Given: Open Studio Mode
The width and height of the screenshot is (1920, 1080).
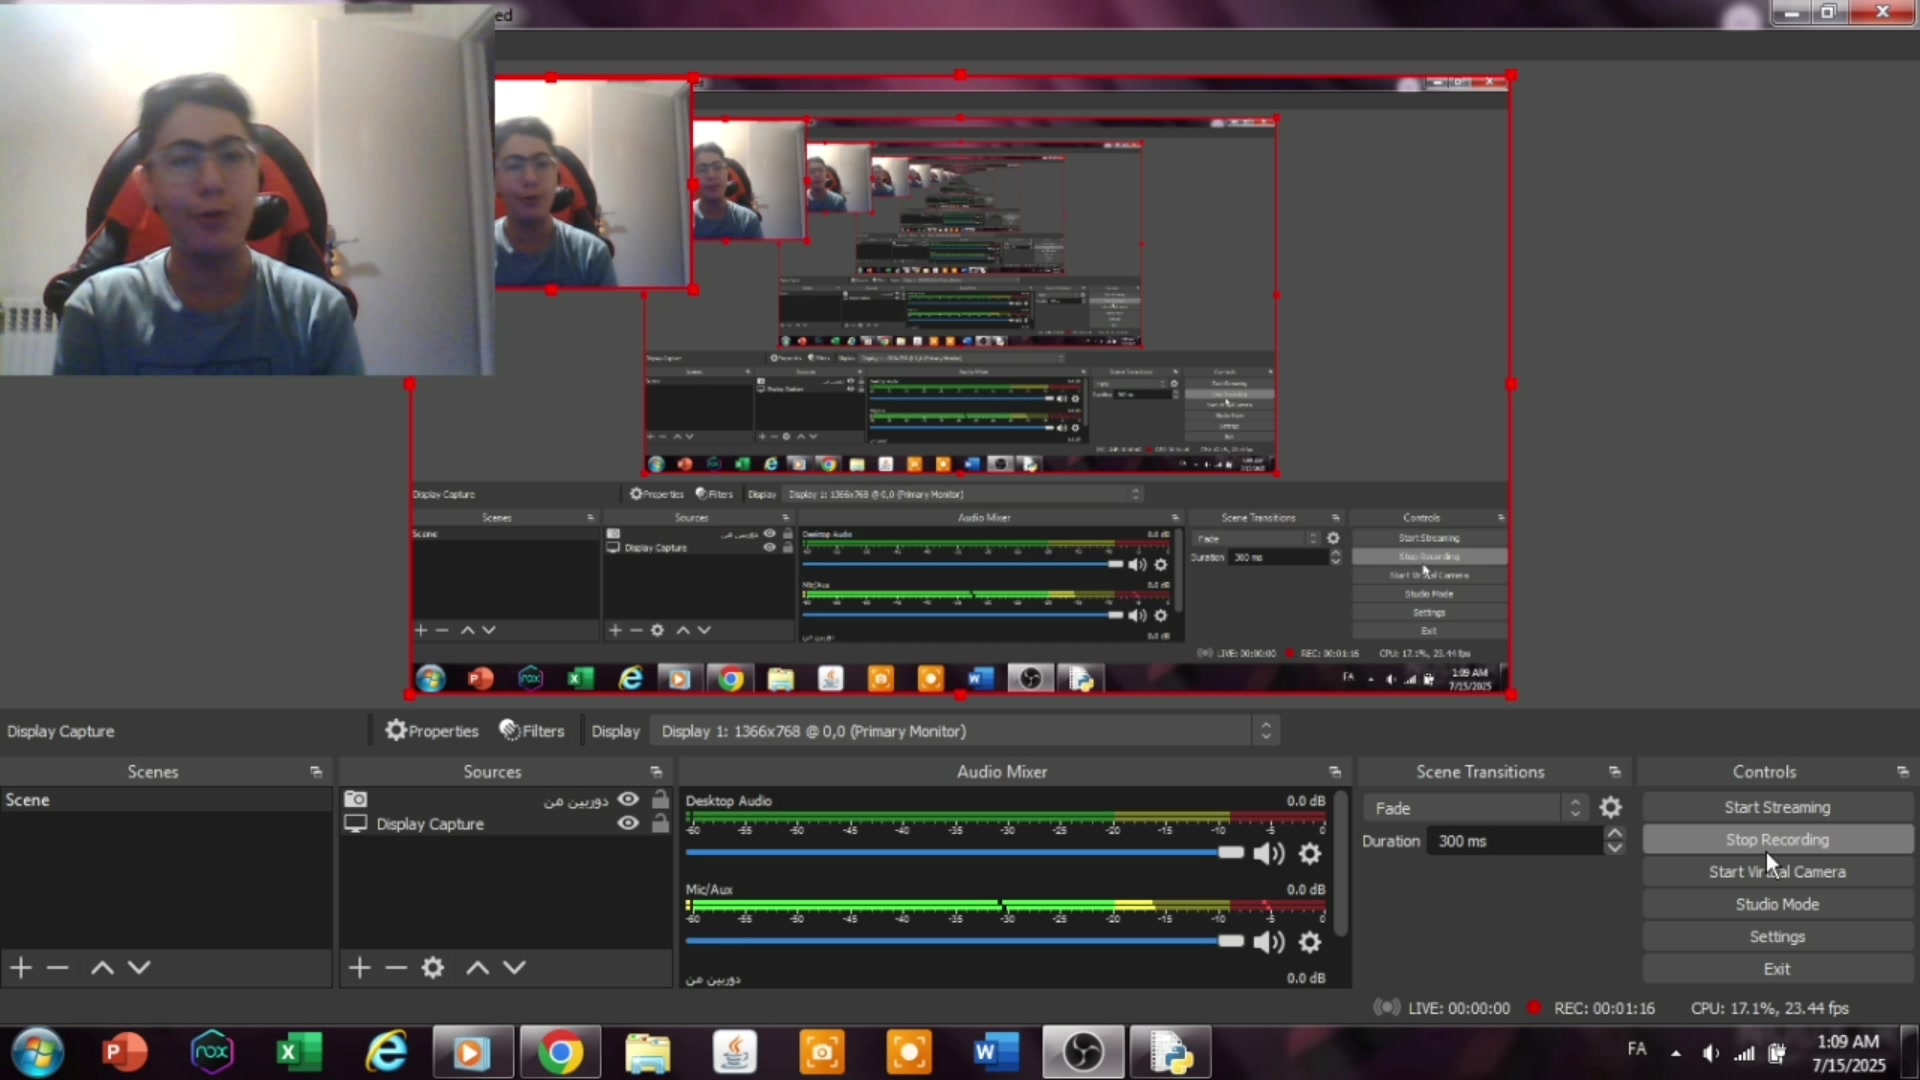Looking at the screenshot, I should 1777,904.
